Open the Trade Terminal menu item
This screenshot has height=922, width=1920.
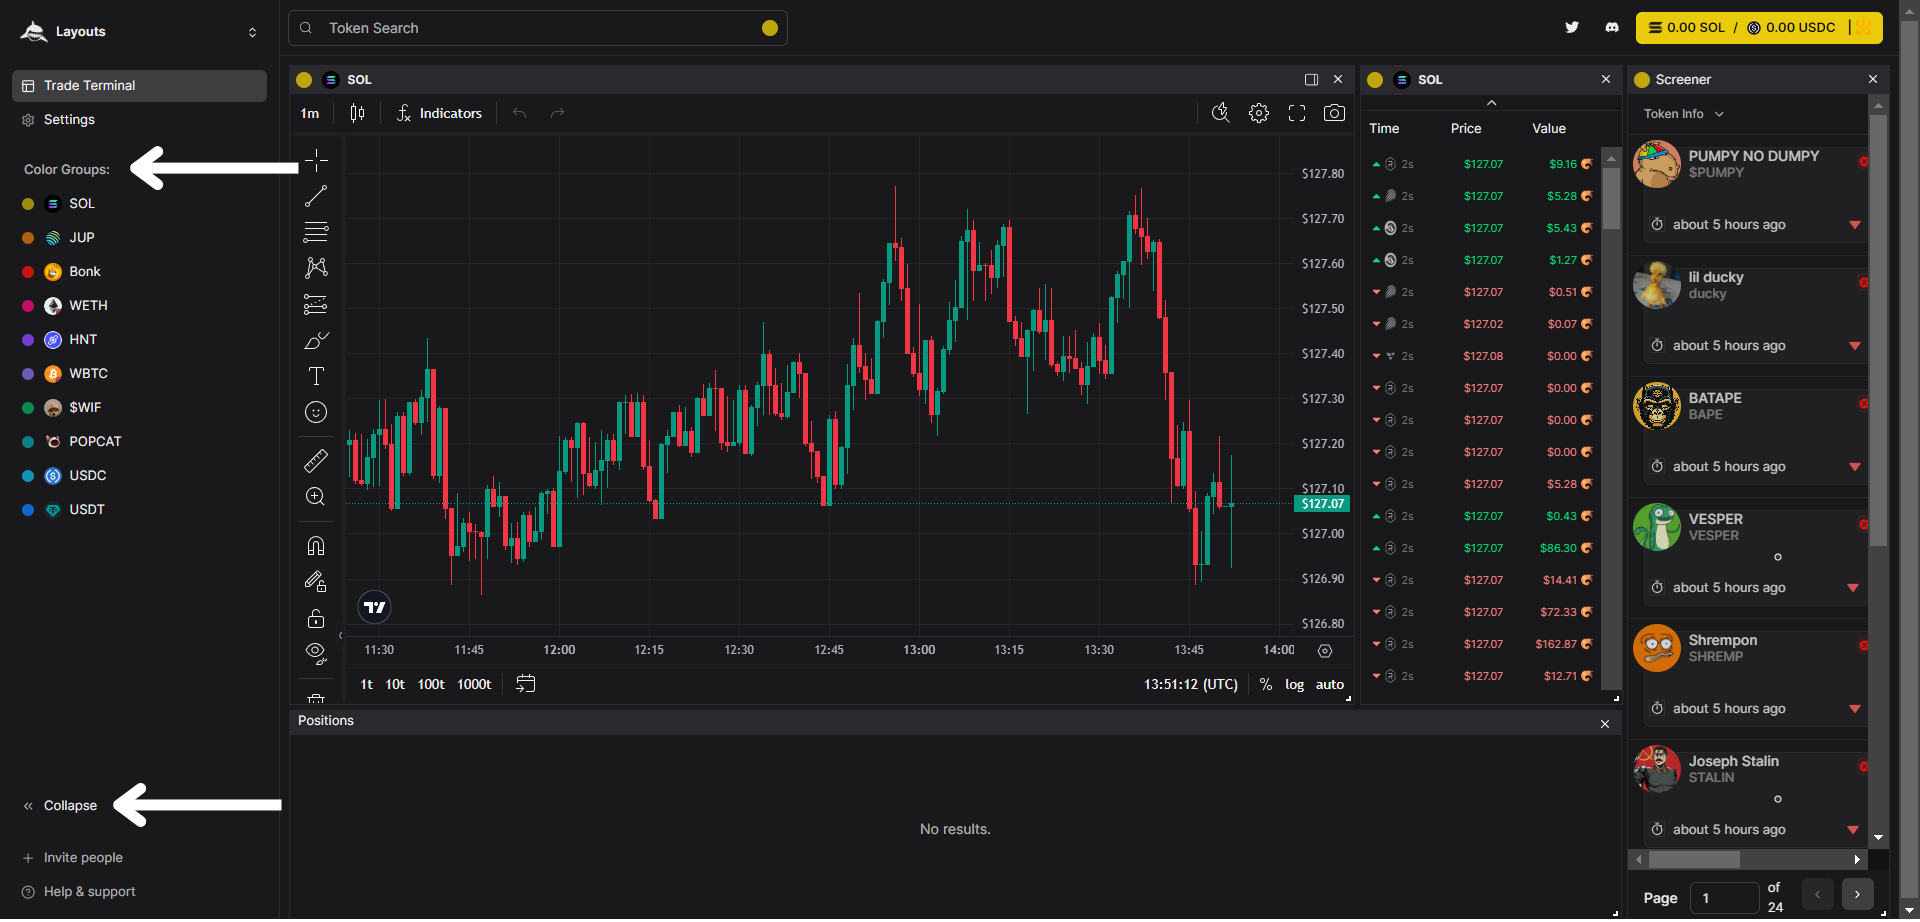pos(139,86)
